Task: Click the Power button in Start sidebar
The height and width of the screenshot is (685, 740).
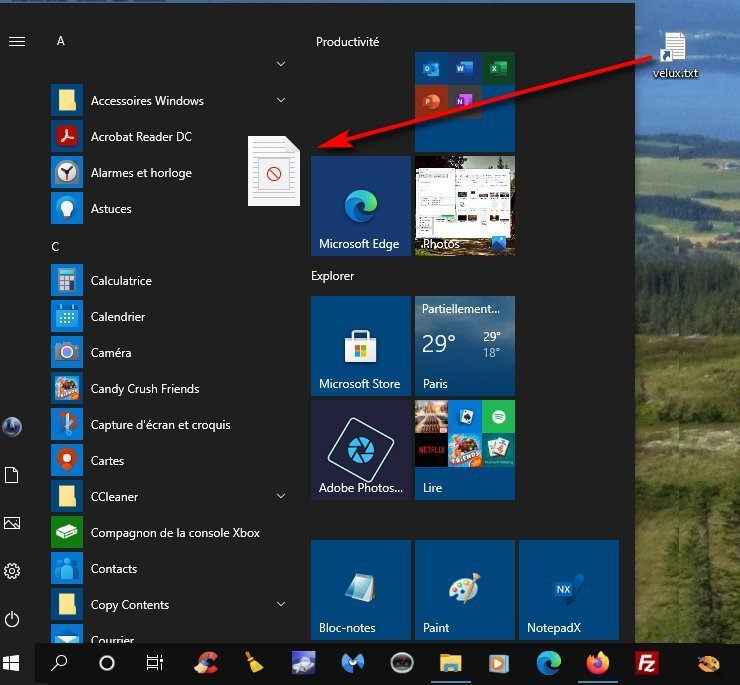Action: [12, 619]
